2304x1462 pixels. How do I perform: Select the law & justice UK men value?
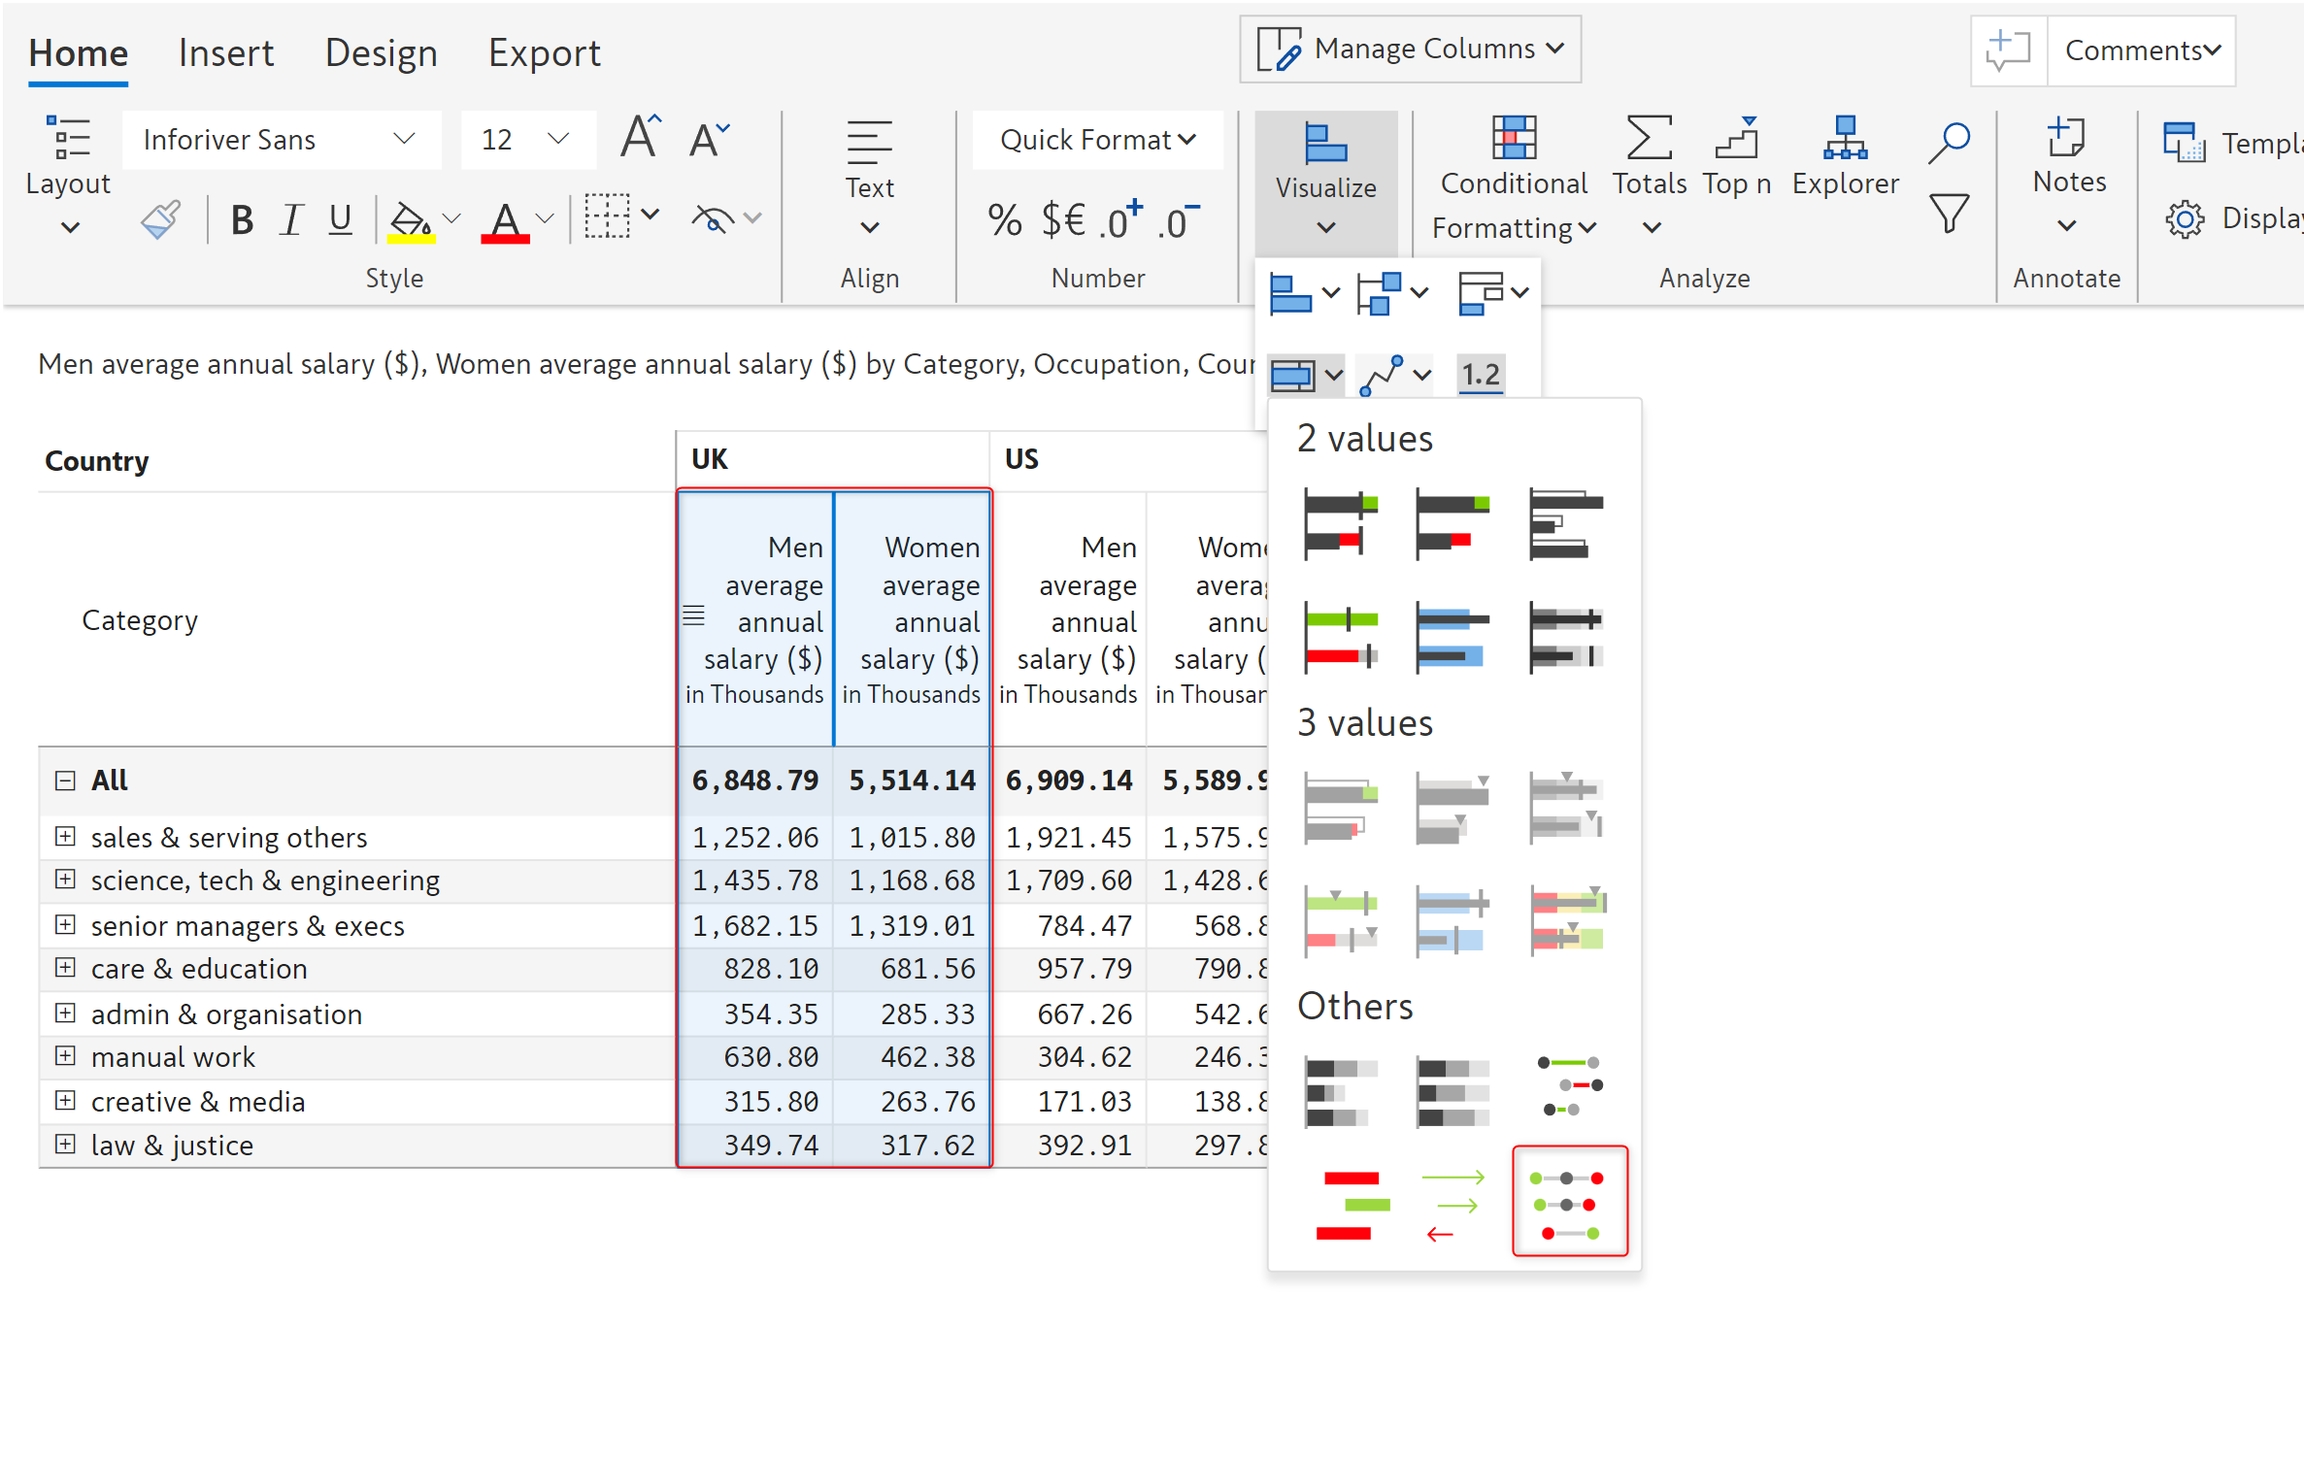click(x=770, y=1145)
